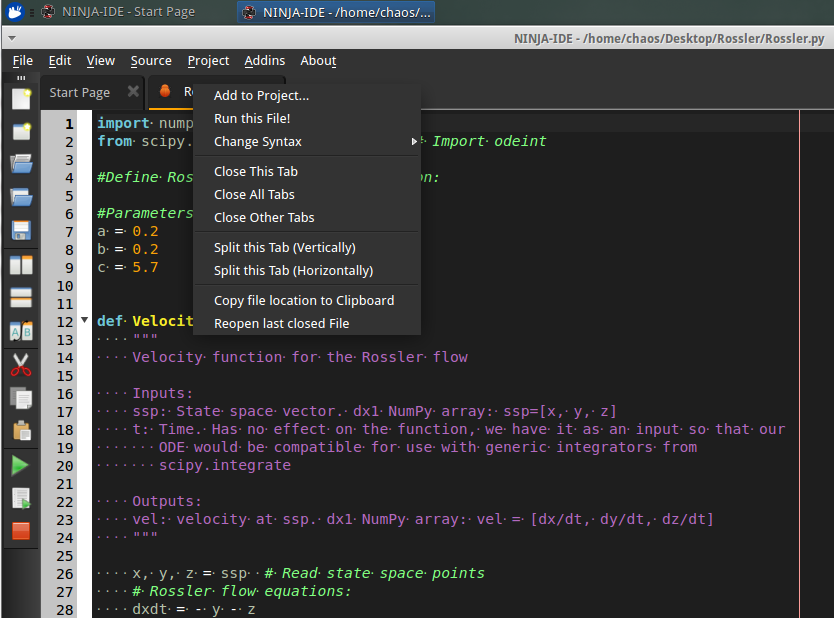834x618 pixels.
Task: Click the Copy toolbar icon
Action: 21,398
